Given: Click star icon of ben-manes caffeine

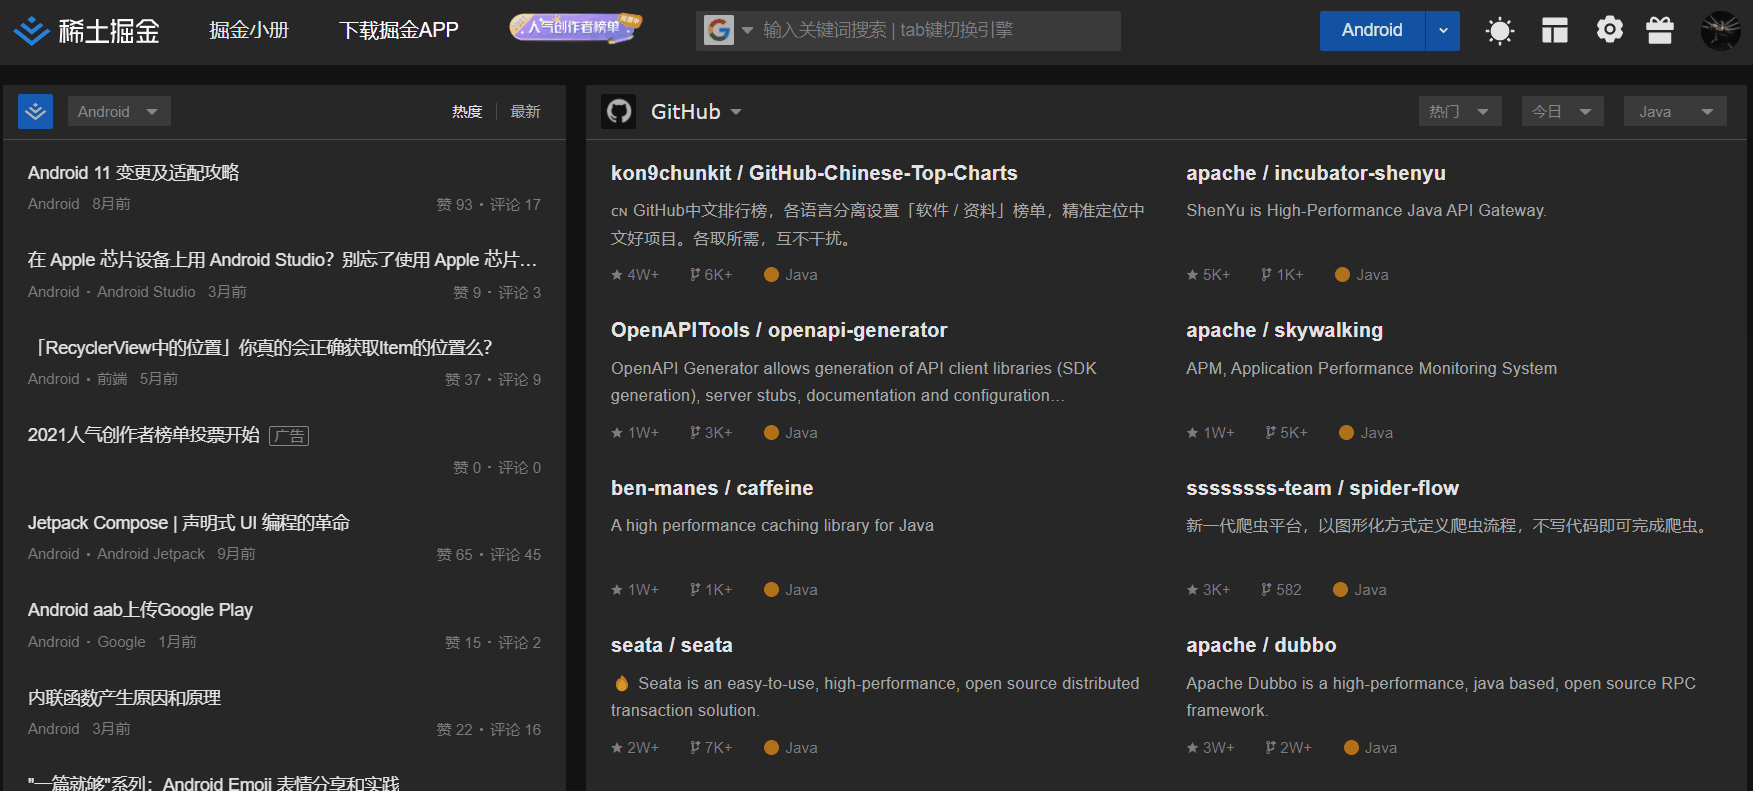Looking at the screenshot, I should 617,590.
